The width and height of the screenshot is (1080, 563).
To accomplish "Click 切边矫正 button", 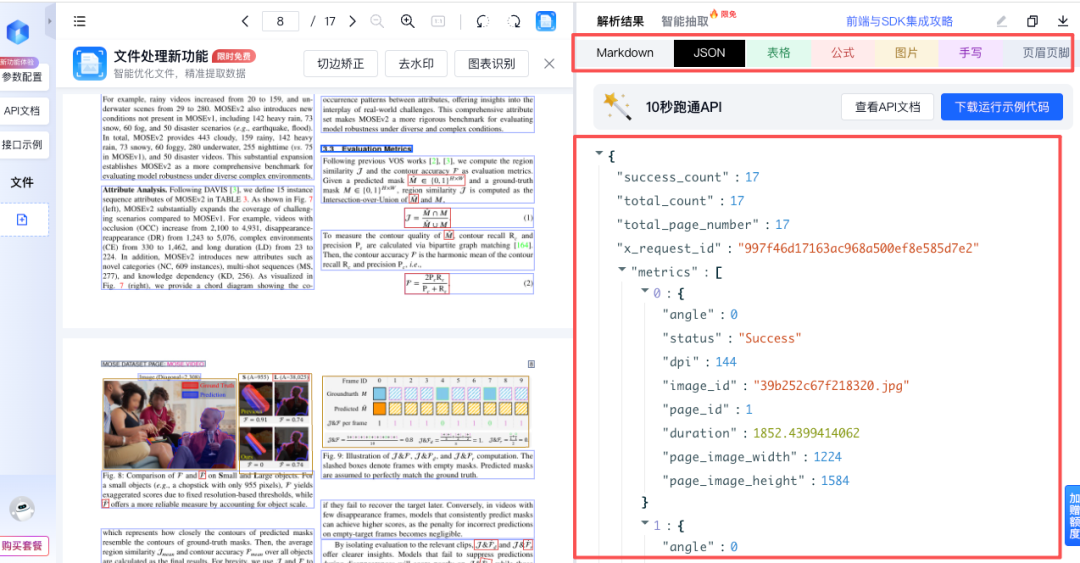I will tap(340, 63).
